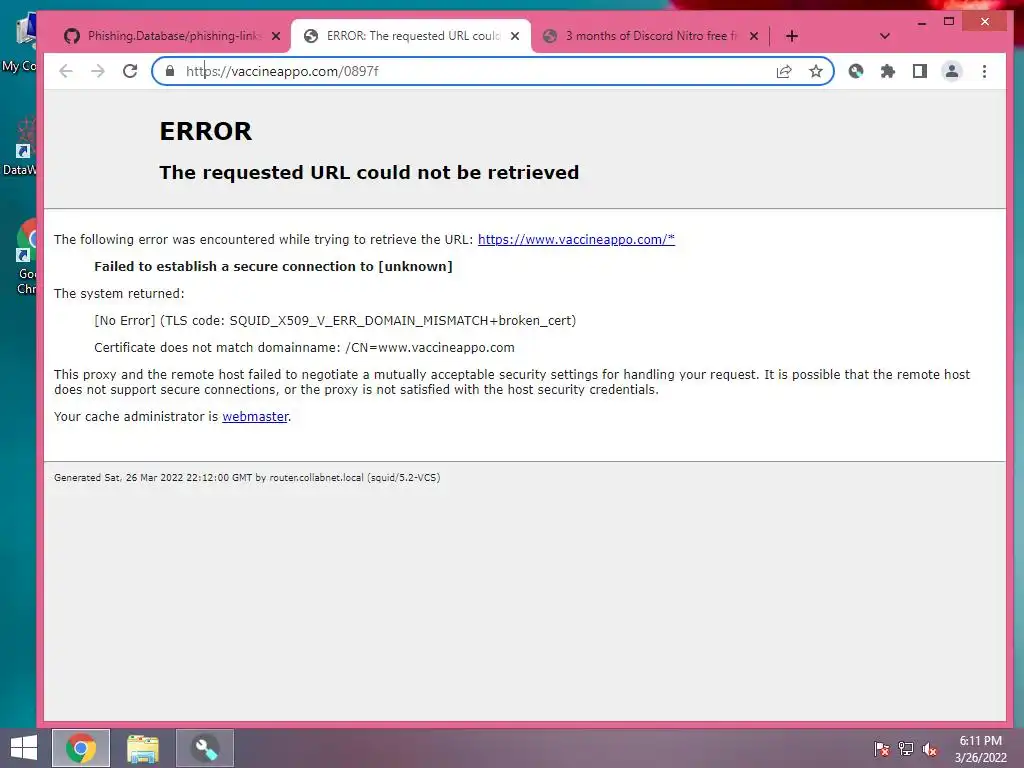Click the 'Generated Sat, 26 Mar 2022' footer text
1024x768 pixels.
(x=247, y=478)
